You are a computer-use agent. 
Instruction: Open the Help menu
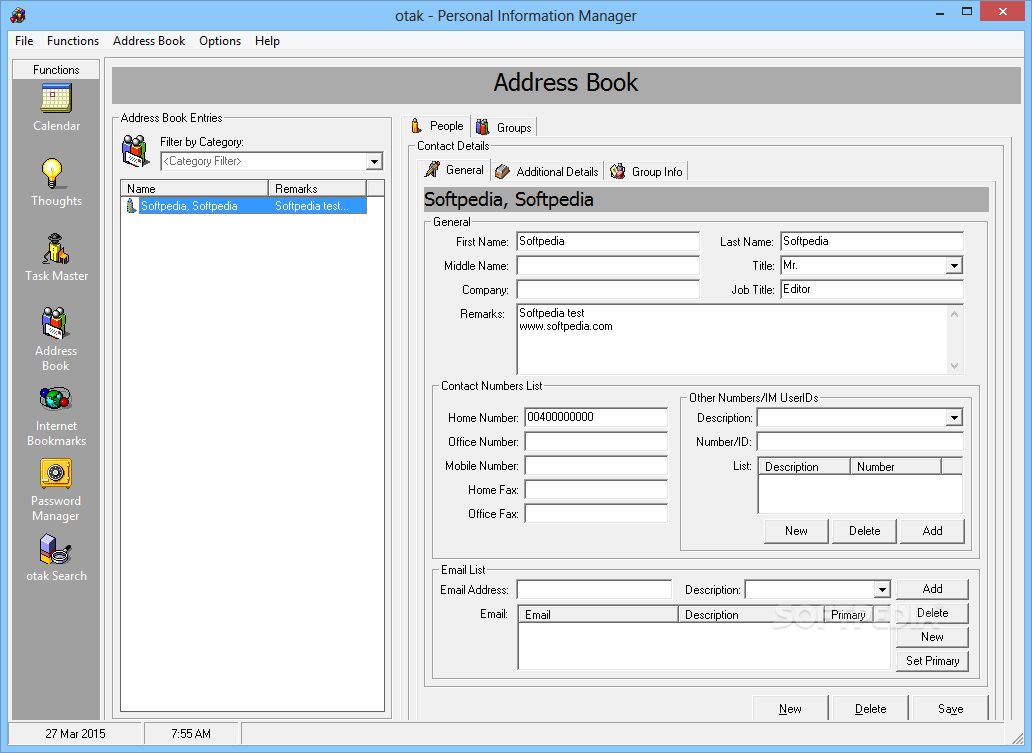pyautogui.click(x=267, y=41)
